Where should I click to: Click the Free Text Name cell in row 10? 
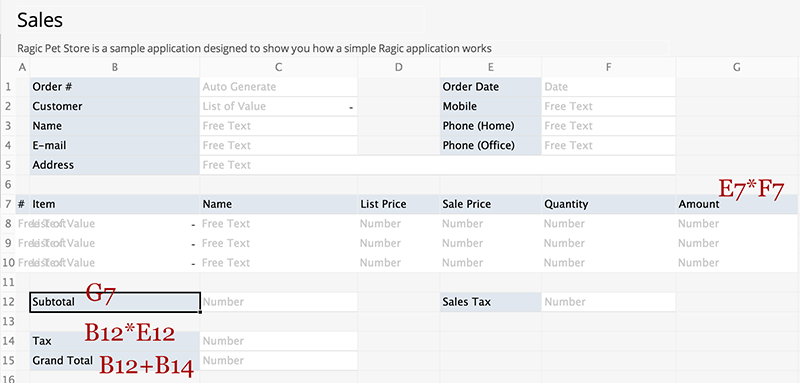click(279, 263)
